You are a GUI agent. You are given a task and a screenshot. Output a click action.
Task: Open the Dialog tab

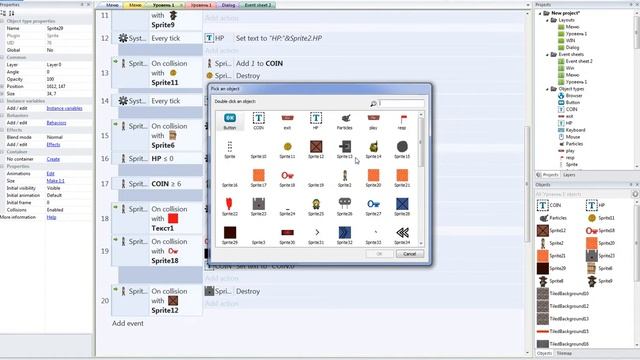pos(228,5)
